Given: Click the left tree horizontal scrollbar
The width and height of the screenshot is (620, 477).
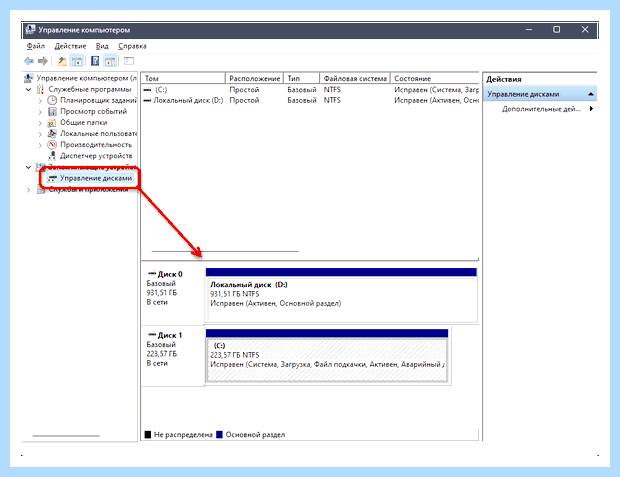Looking at the screenshot, I should 66,436.
